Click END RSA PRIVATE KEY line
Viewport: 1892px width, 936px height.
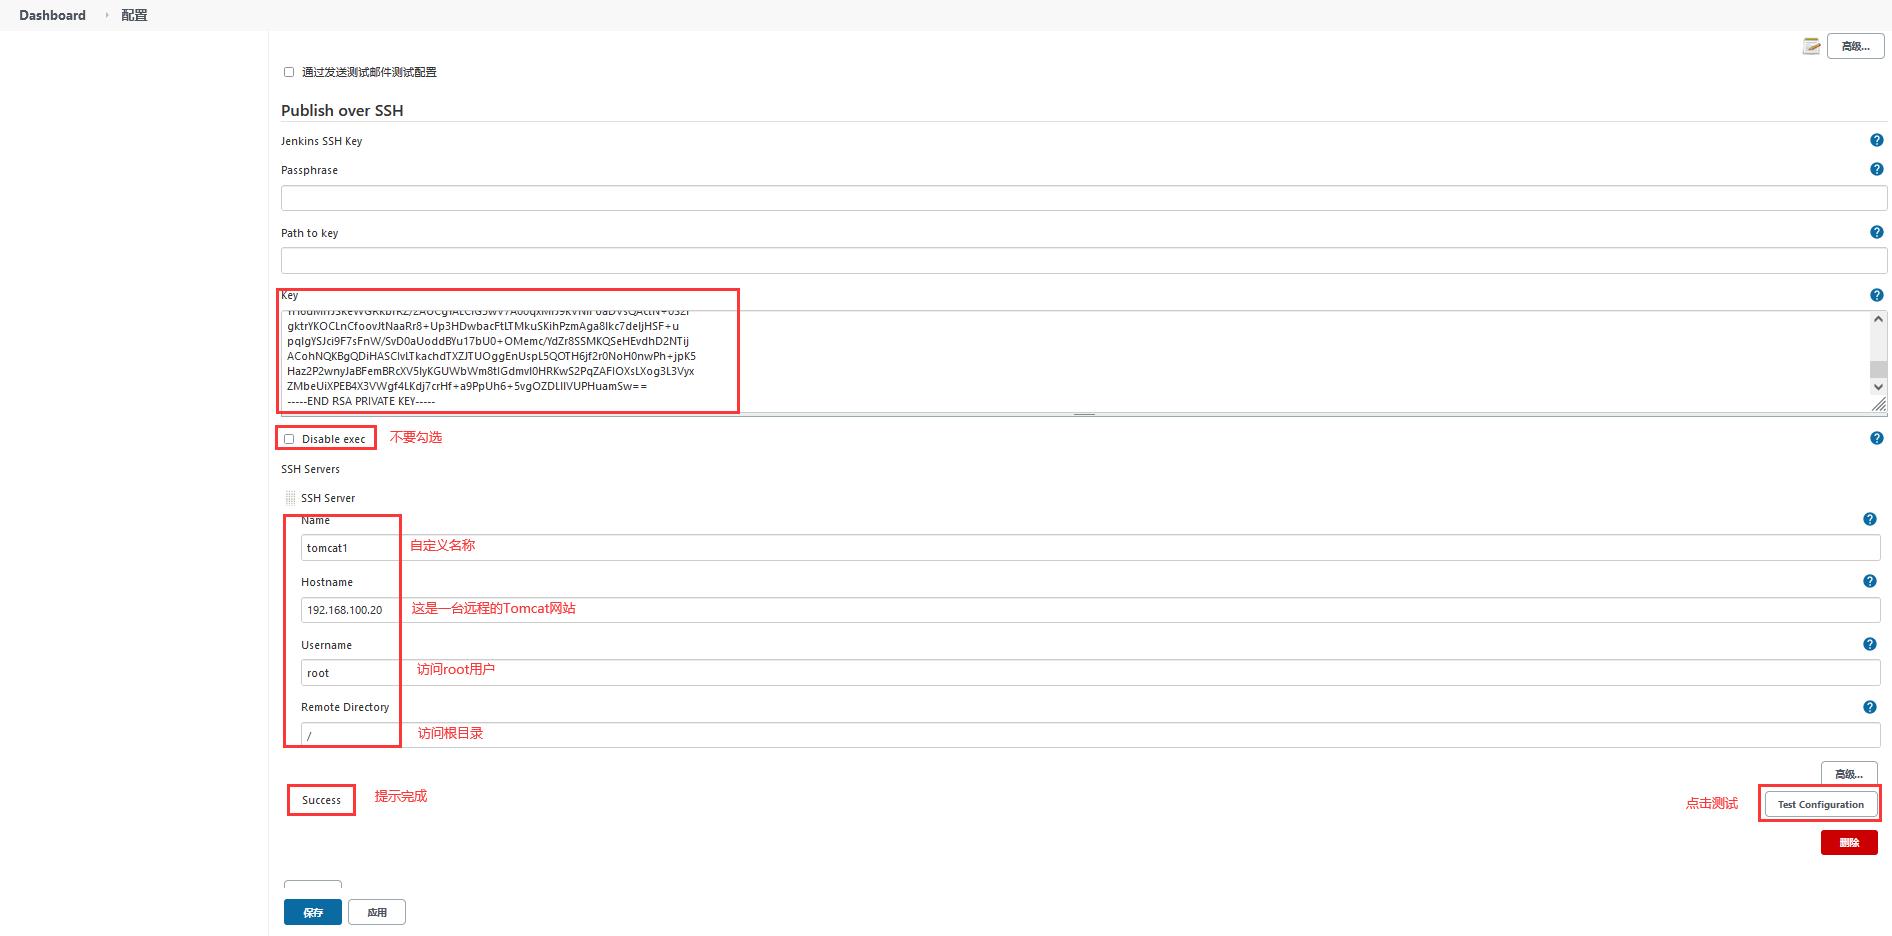point(361,401)
